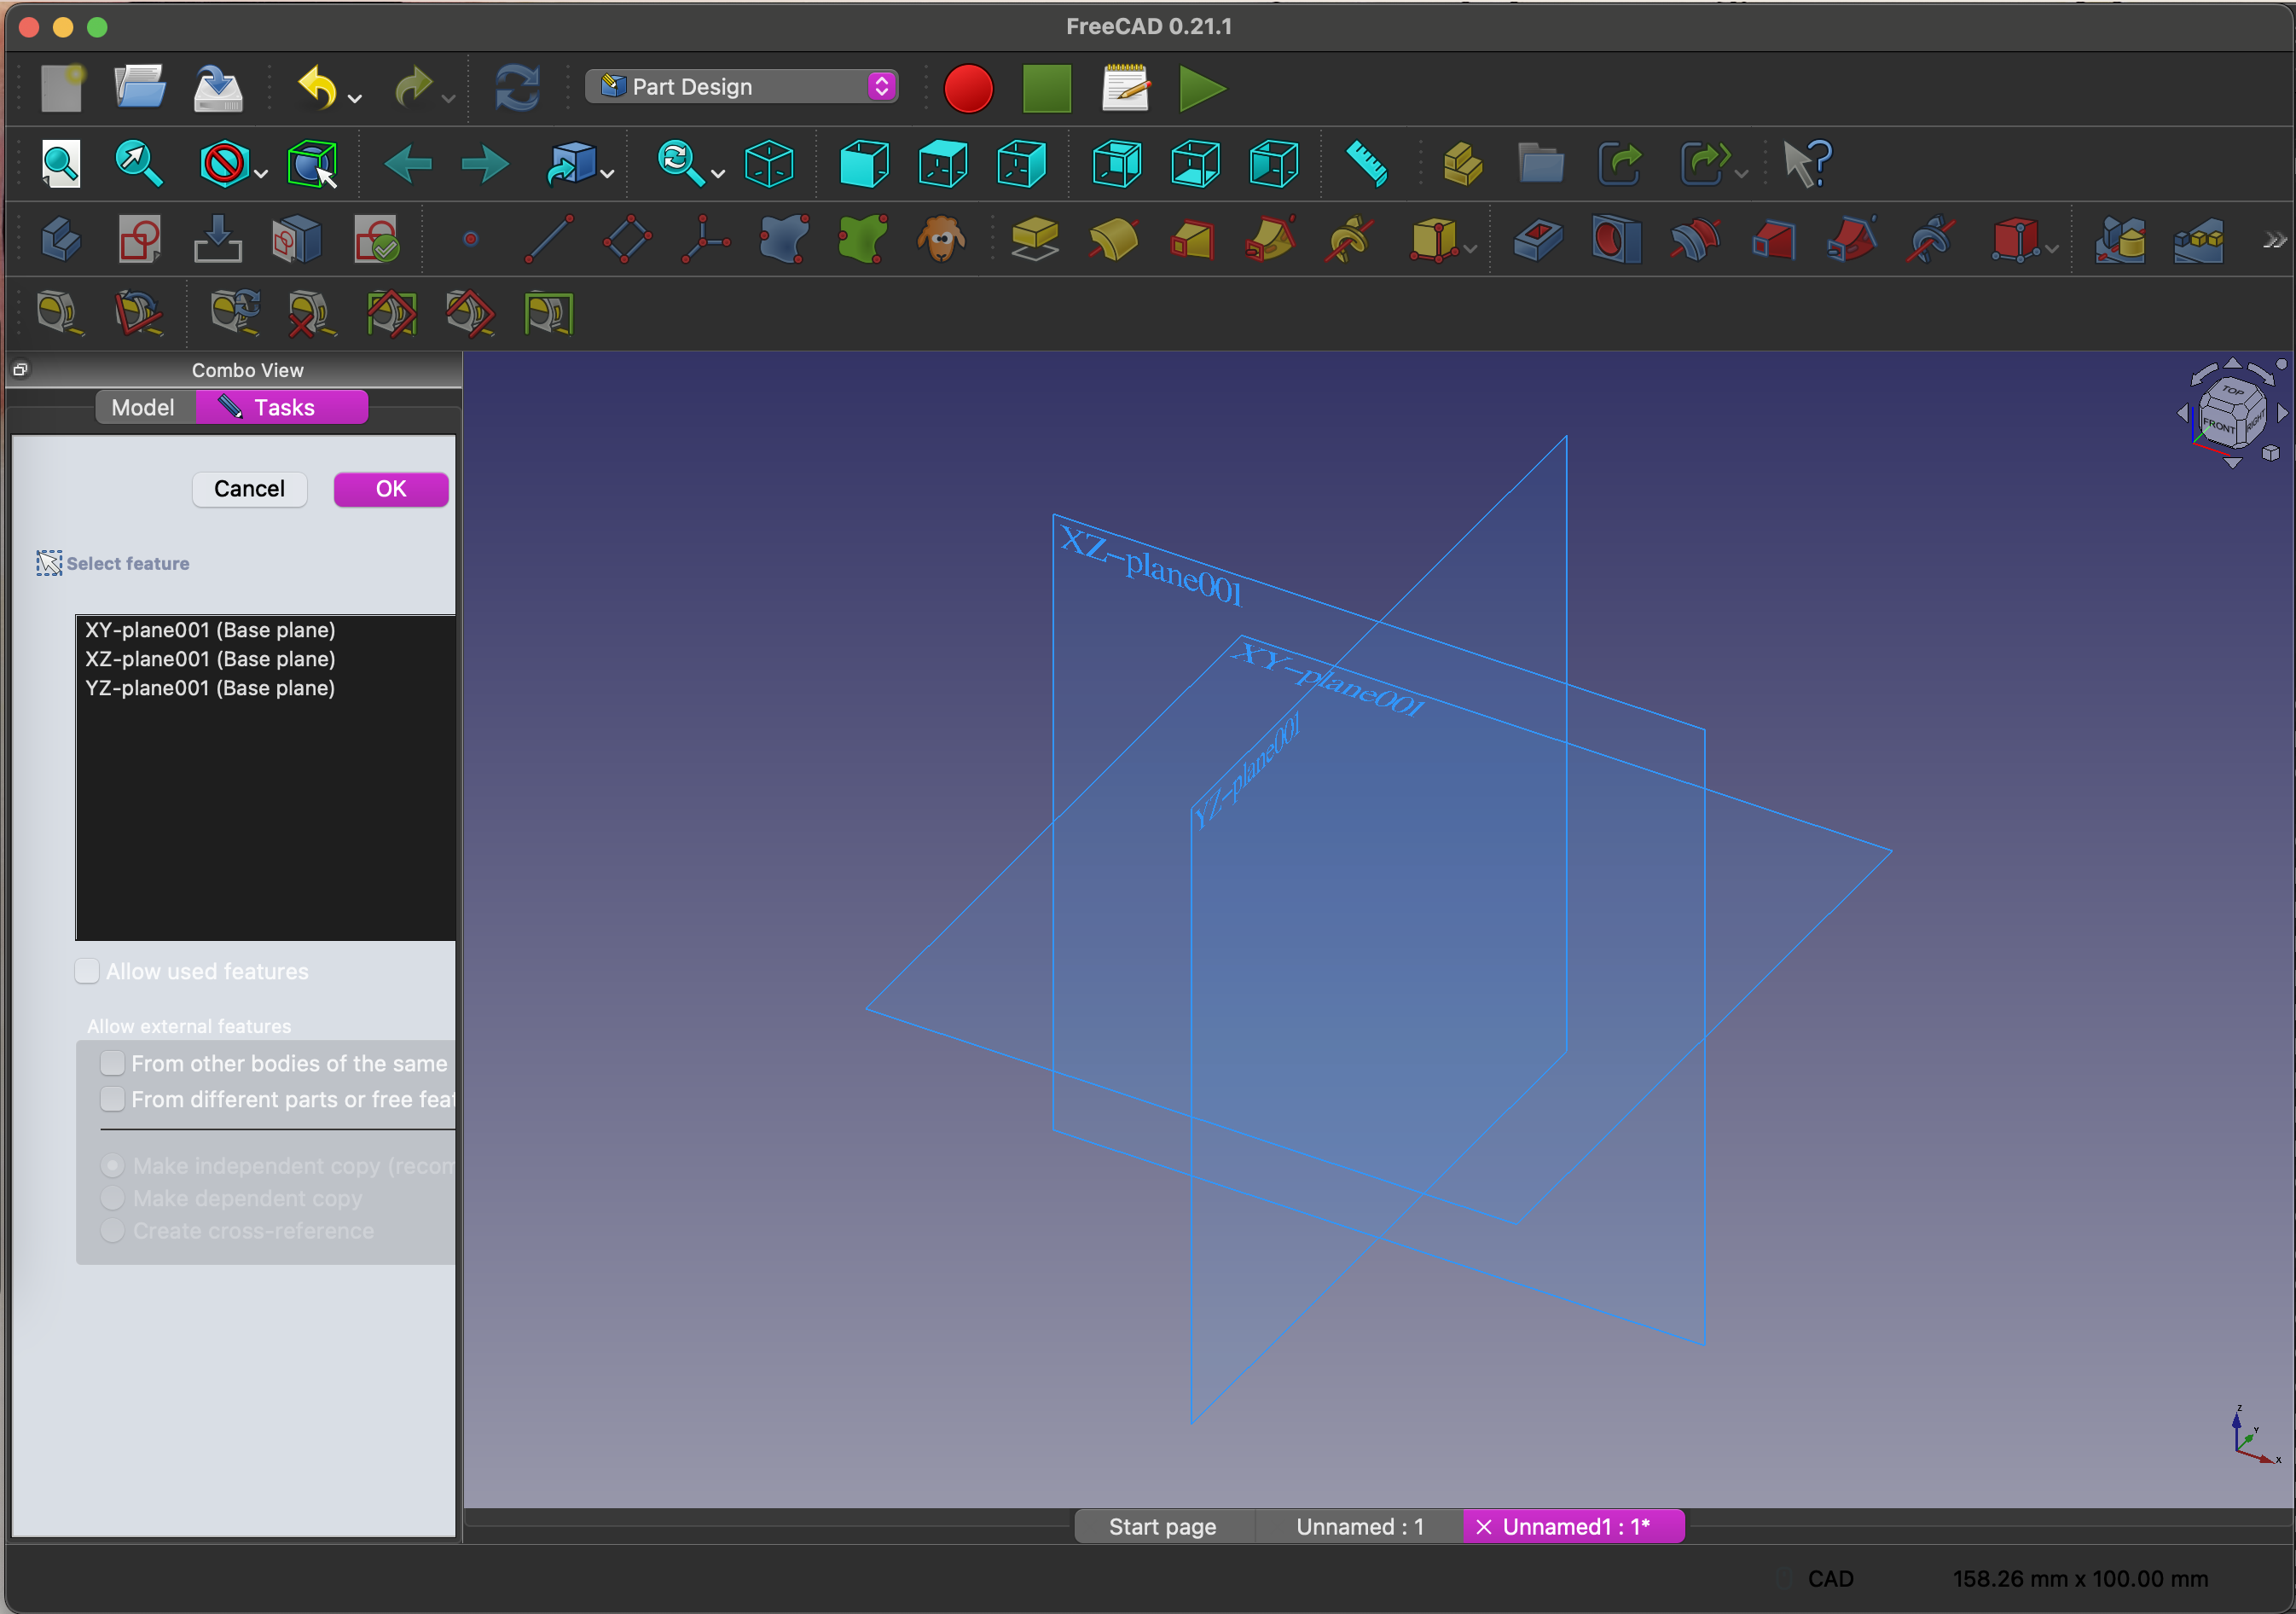2296x1614 pixels.
Task: Open the Part Design workbench selector
Action: (x=742, y=87)
